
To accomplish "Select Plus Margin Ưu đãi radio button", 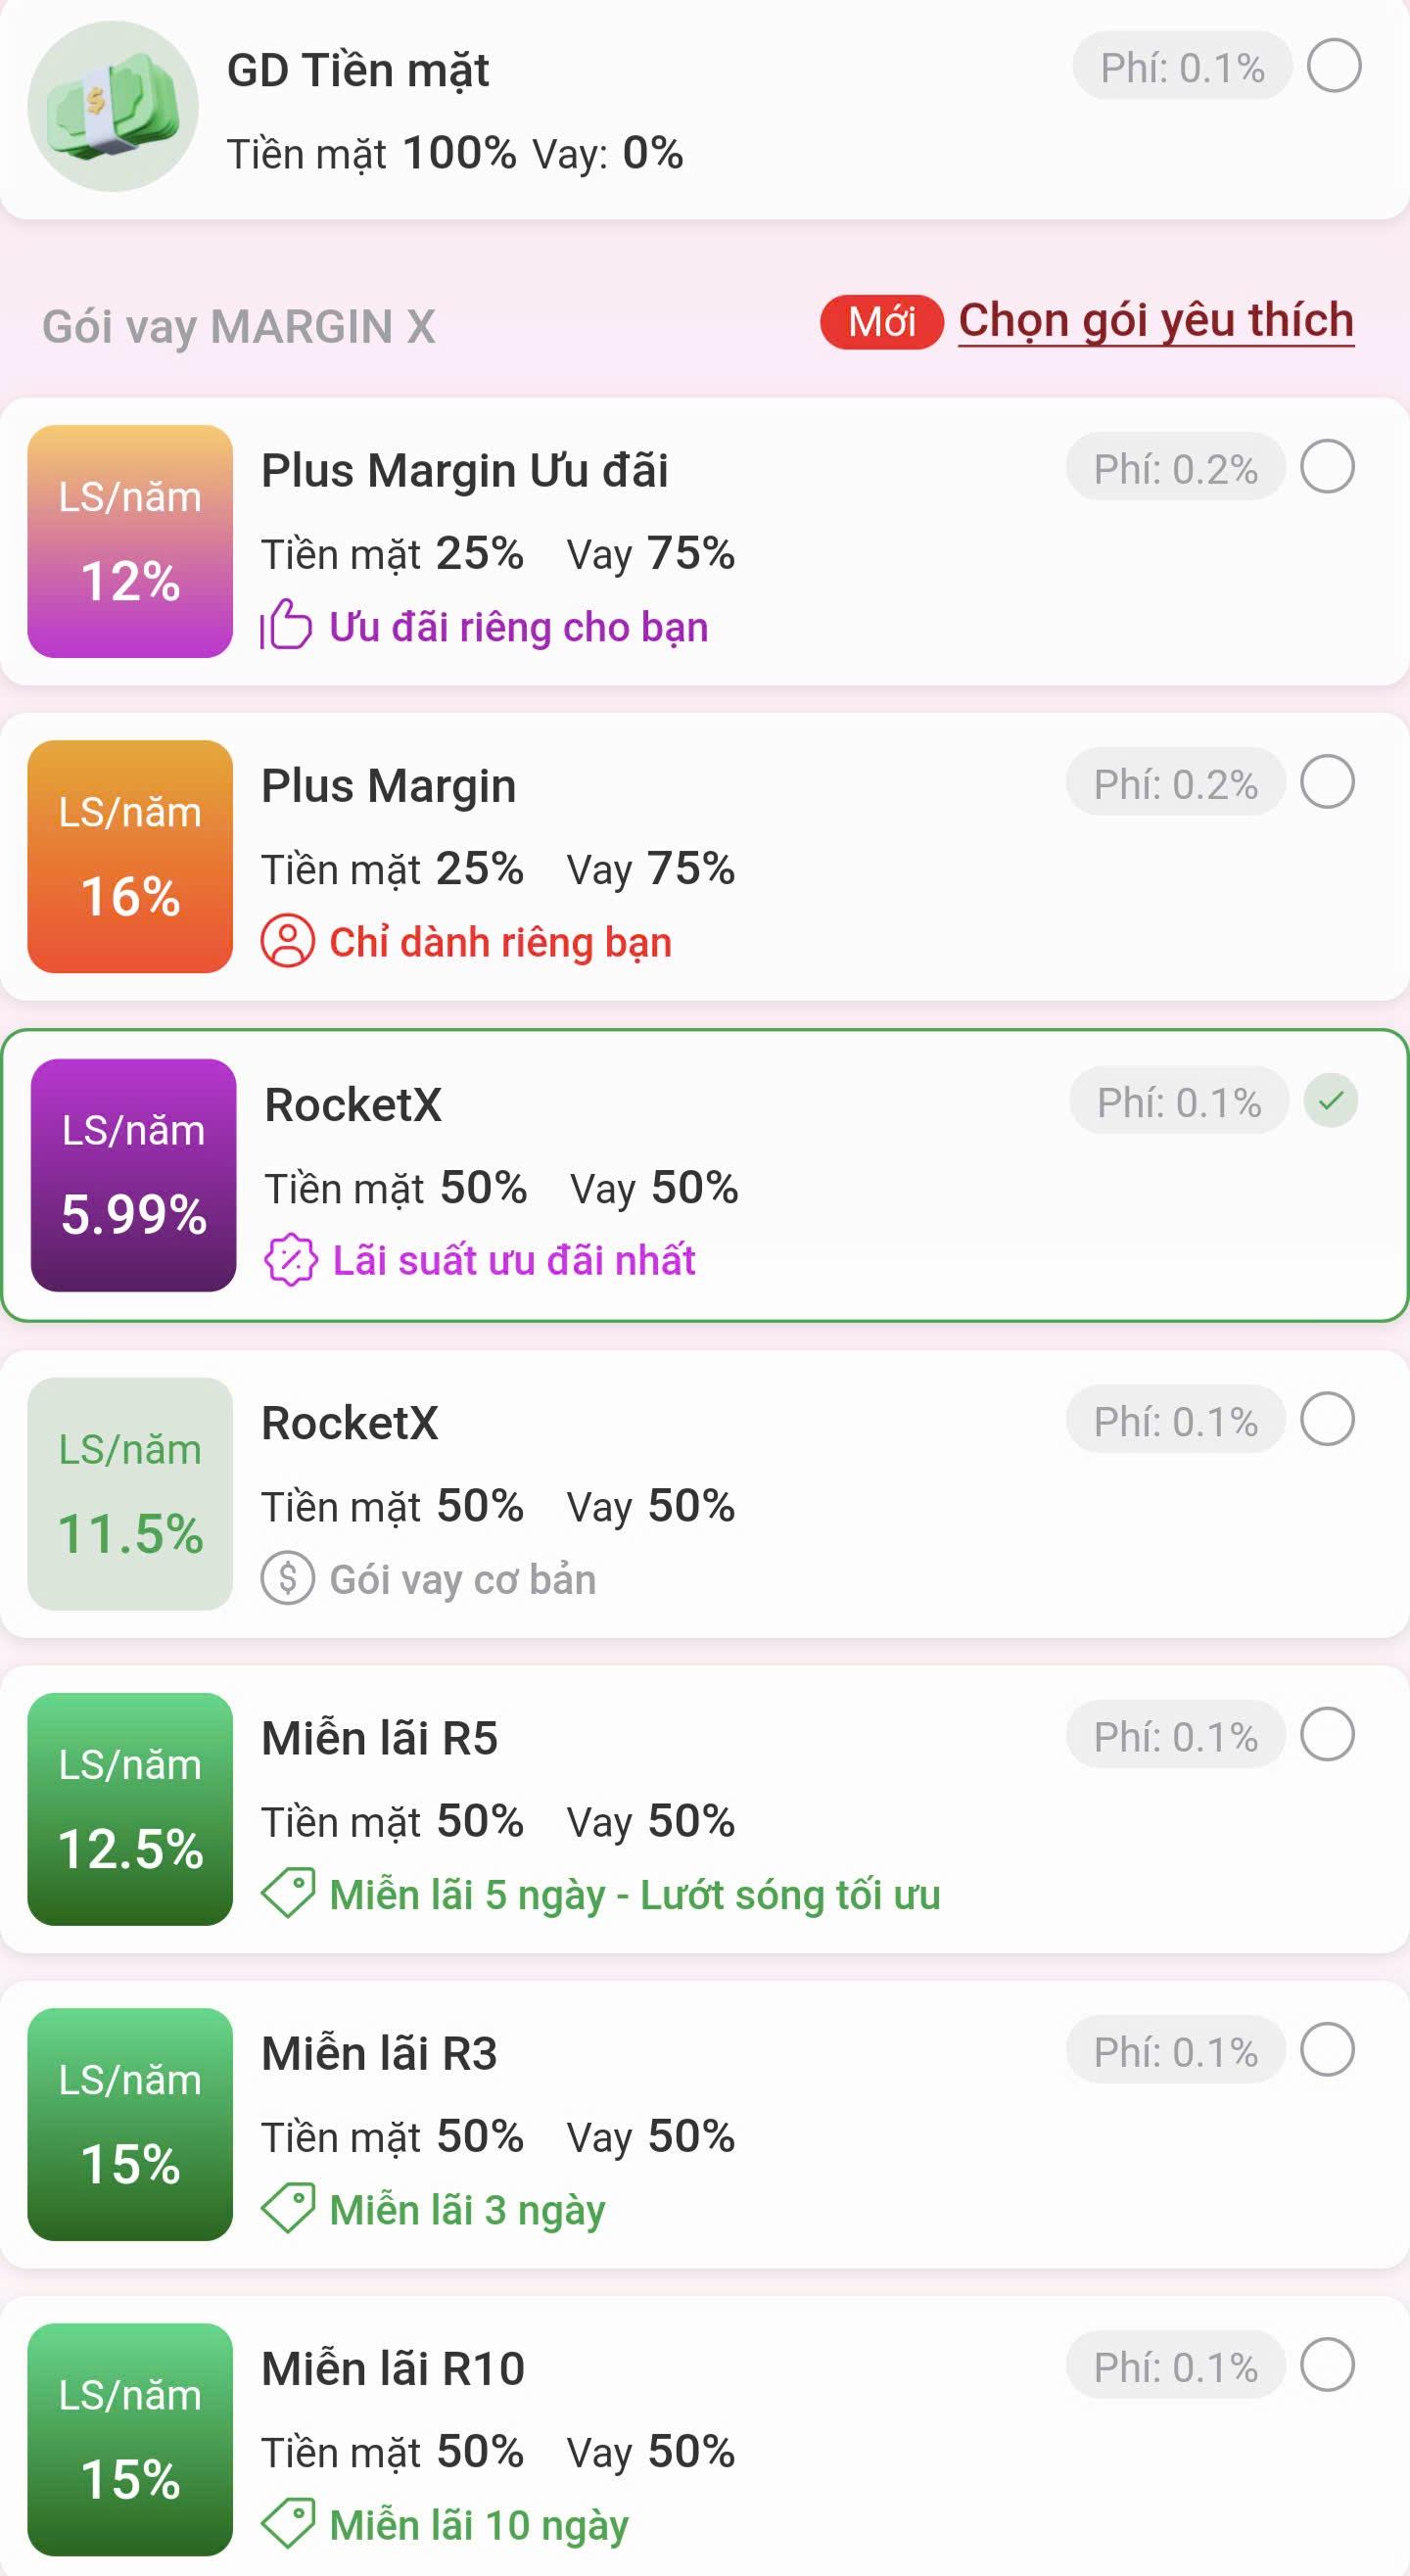I will 1327,466.
